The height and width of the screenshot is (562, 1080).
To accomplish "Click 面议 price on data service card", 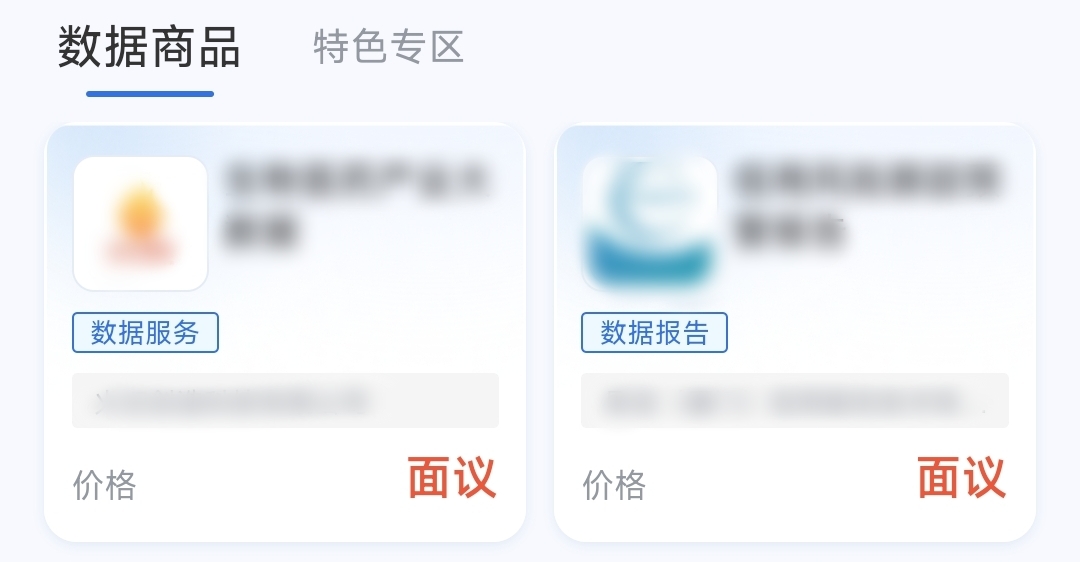I will click(x=452, y=478).
